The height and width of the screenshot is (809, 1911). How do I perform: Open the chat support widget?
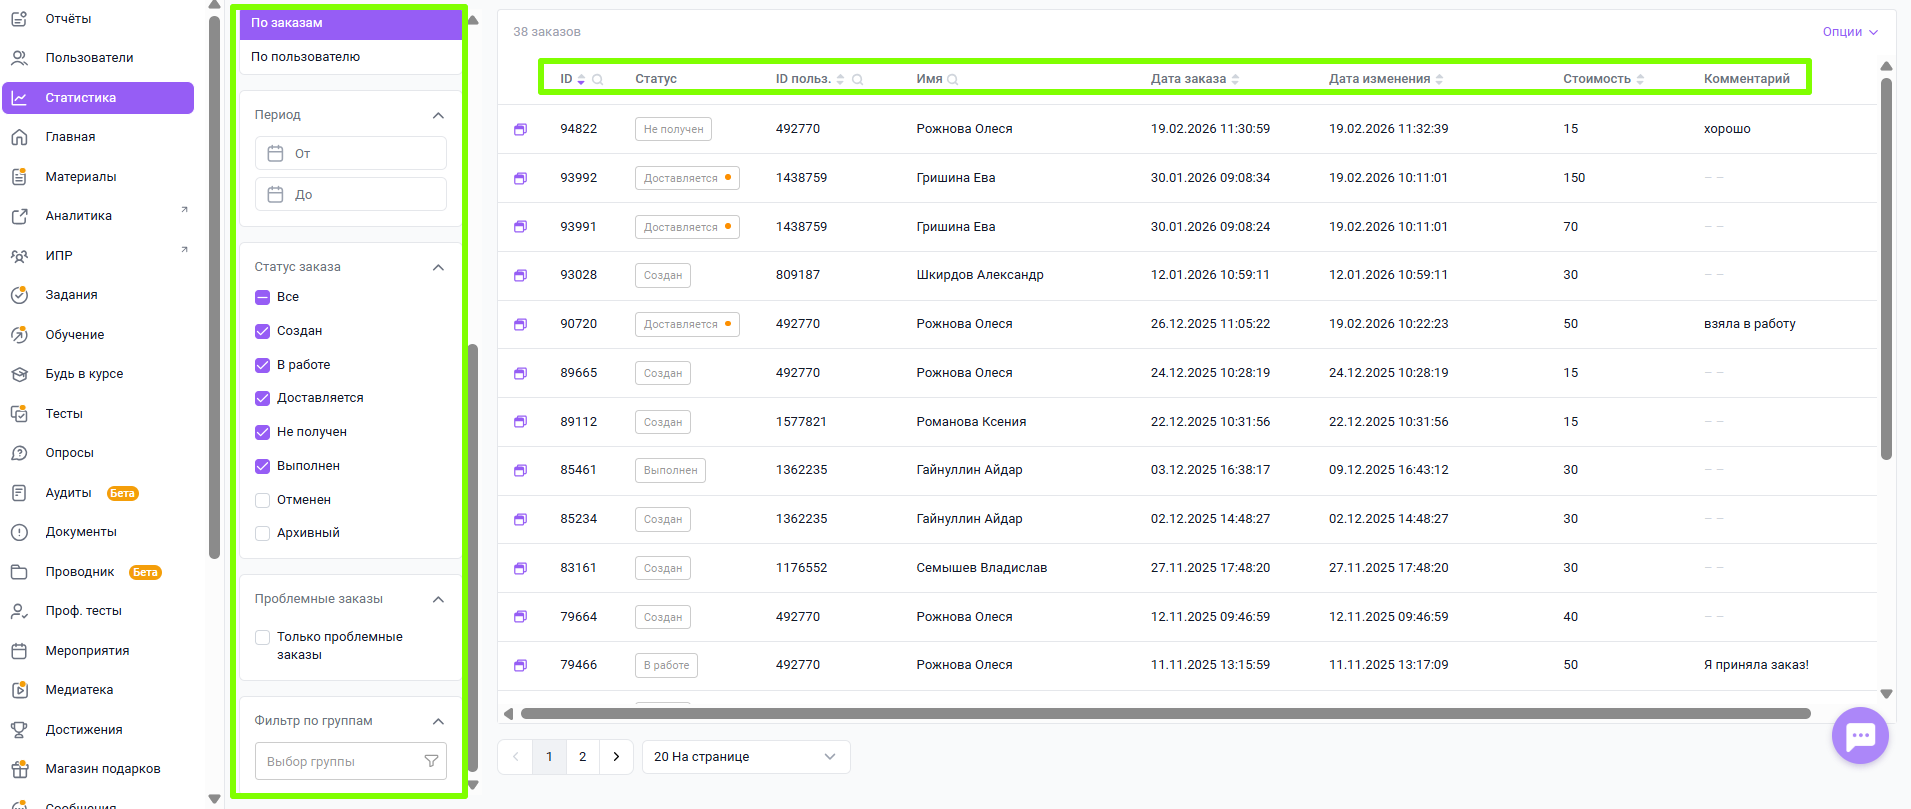tap(1860, 736)
